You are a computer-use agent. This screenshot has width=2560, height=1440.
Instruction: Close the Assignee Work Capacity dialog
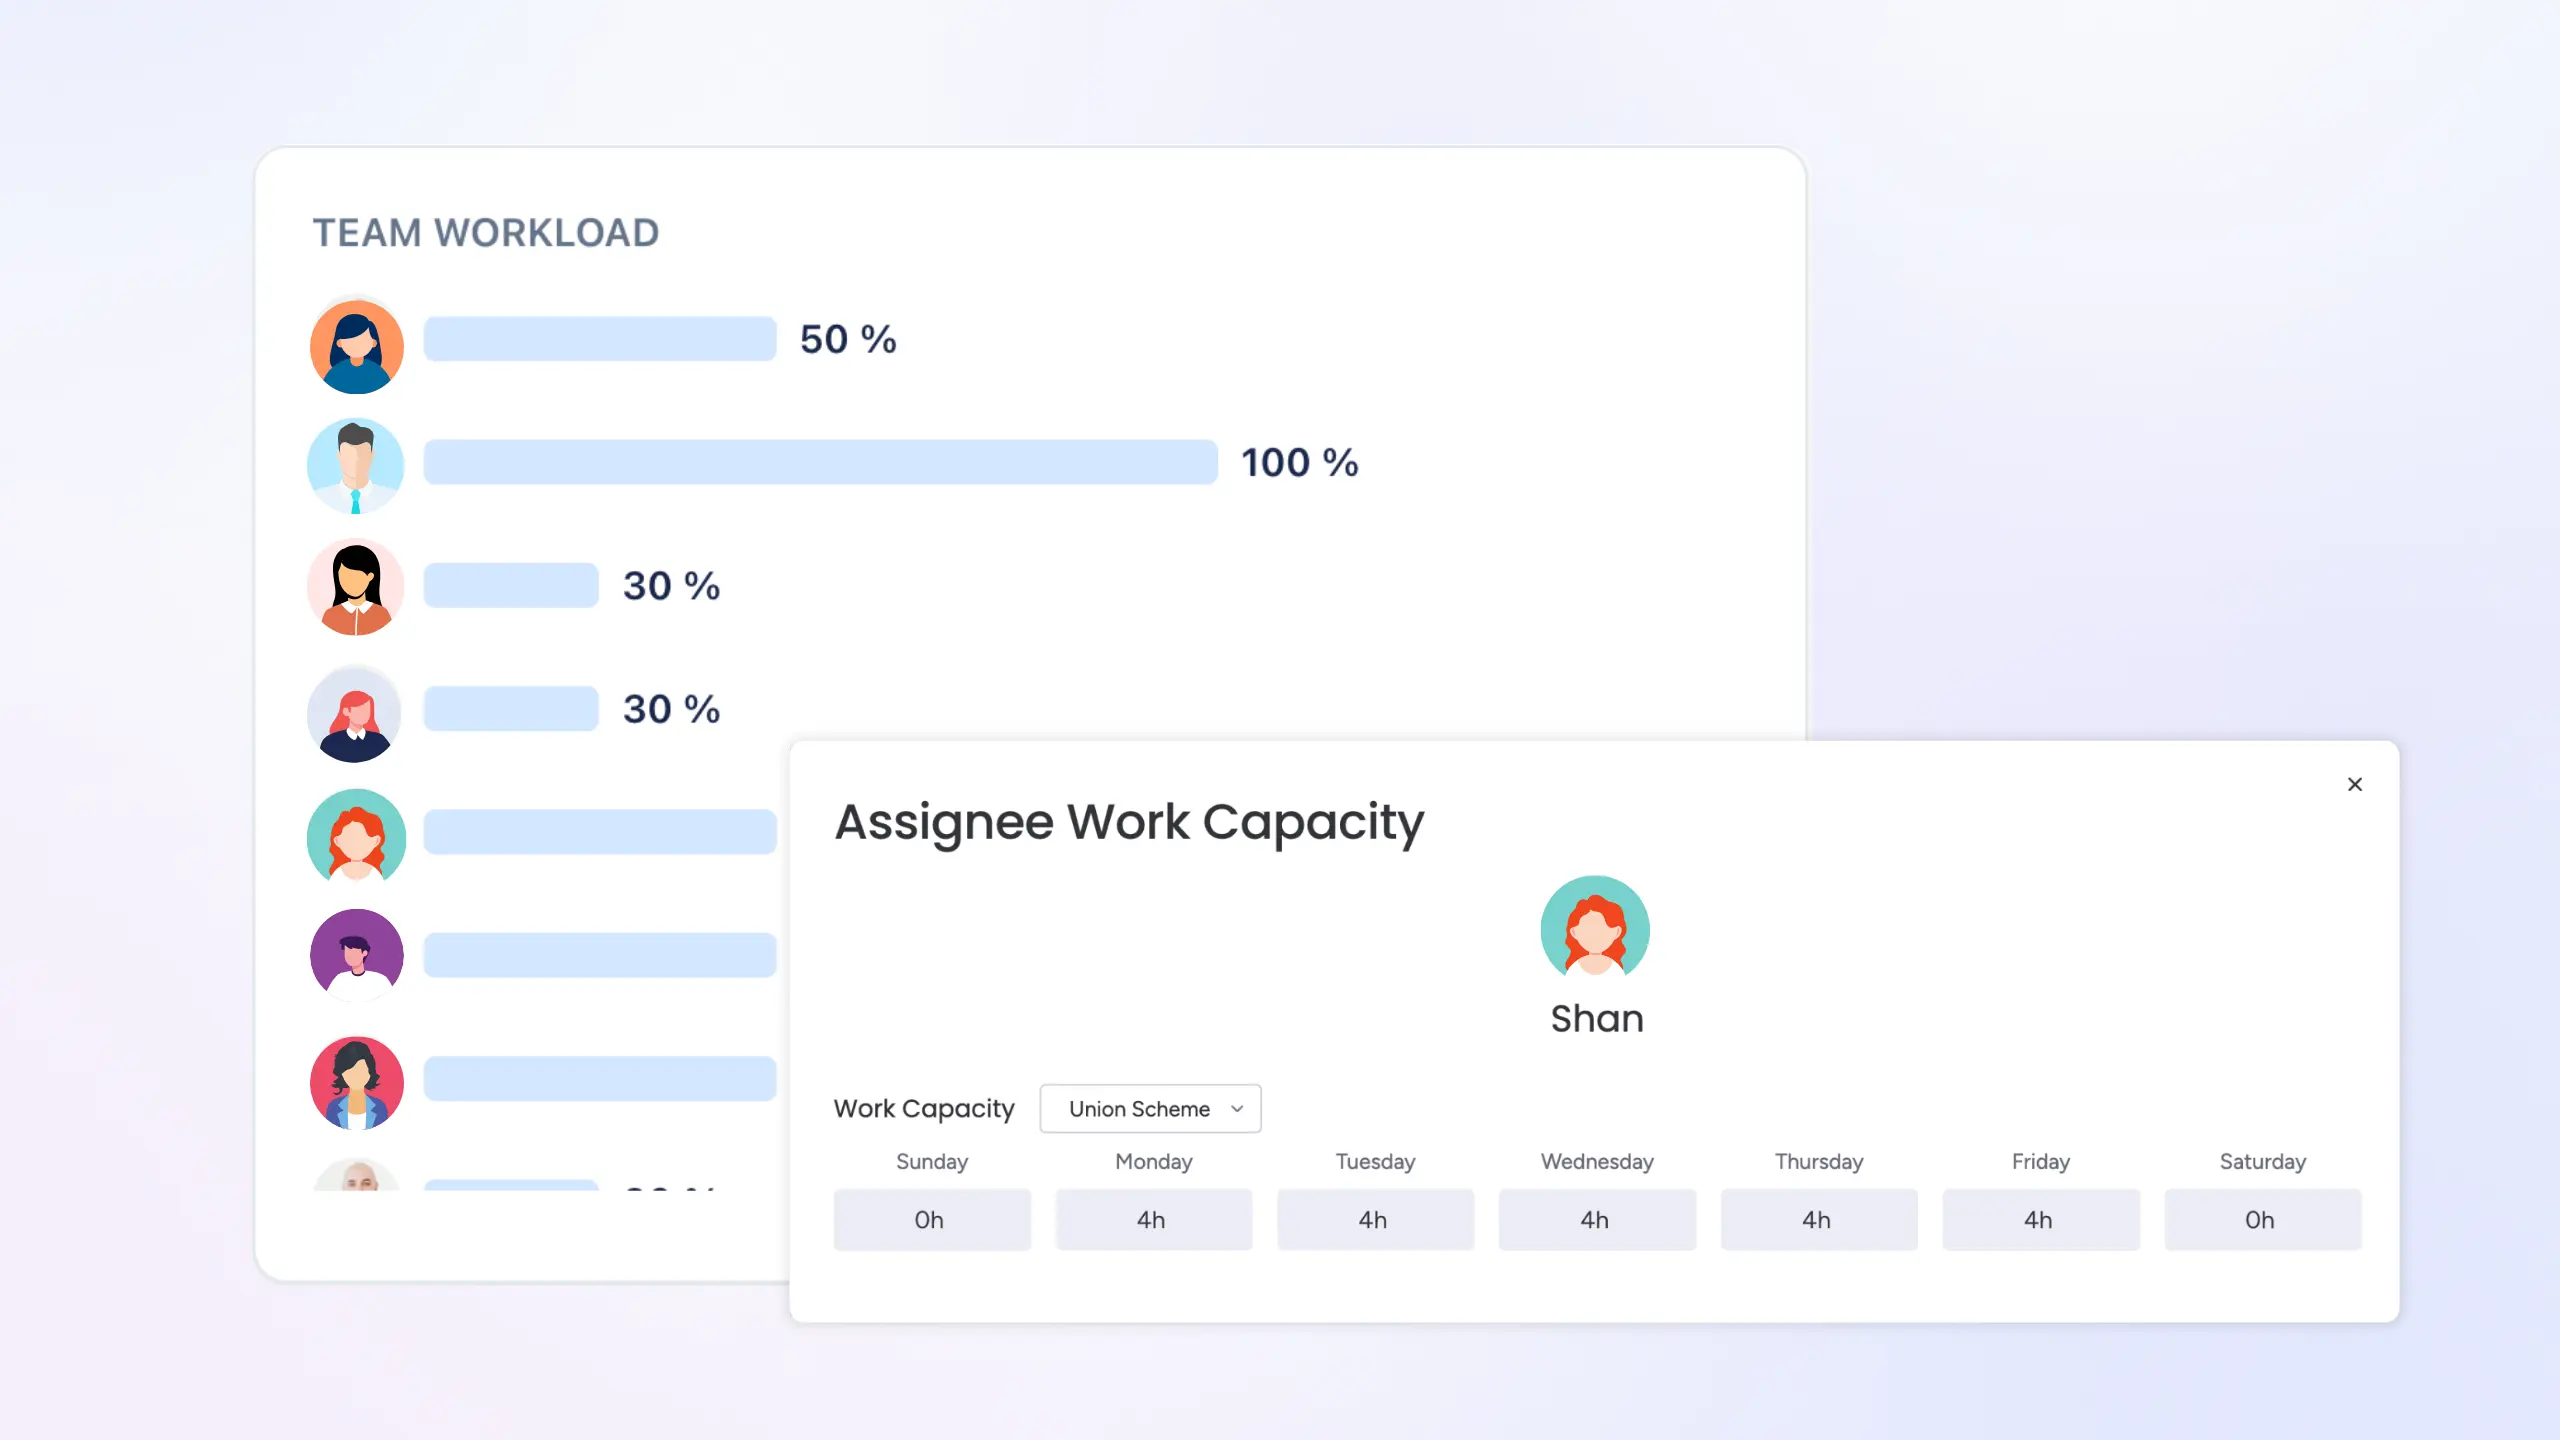coord(2355,784)
